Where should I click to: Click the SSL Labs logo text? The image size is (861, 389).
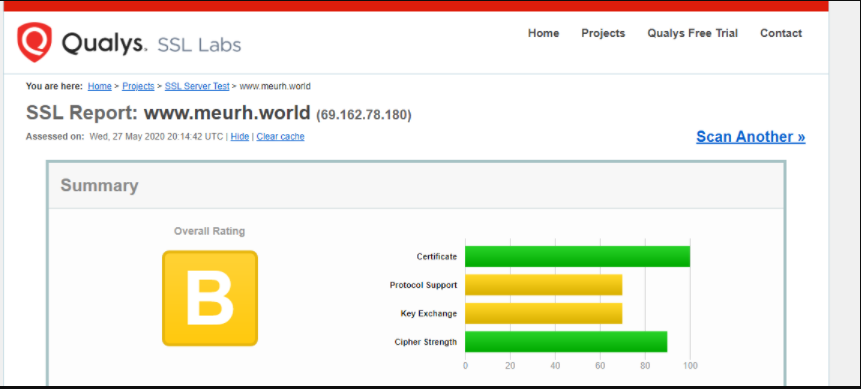[199, 45]
